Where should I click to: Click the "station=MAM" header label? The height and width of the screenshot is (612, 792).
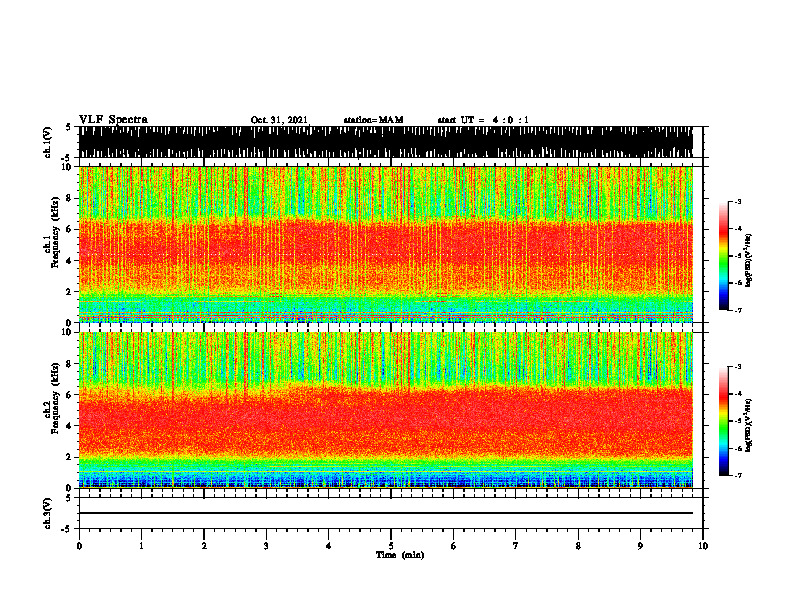tap(373, 120)
